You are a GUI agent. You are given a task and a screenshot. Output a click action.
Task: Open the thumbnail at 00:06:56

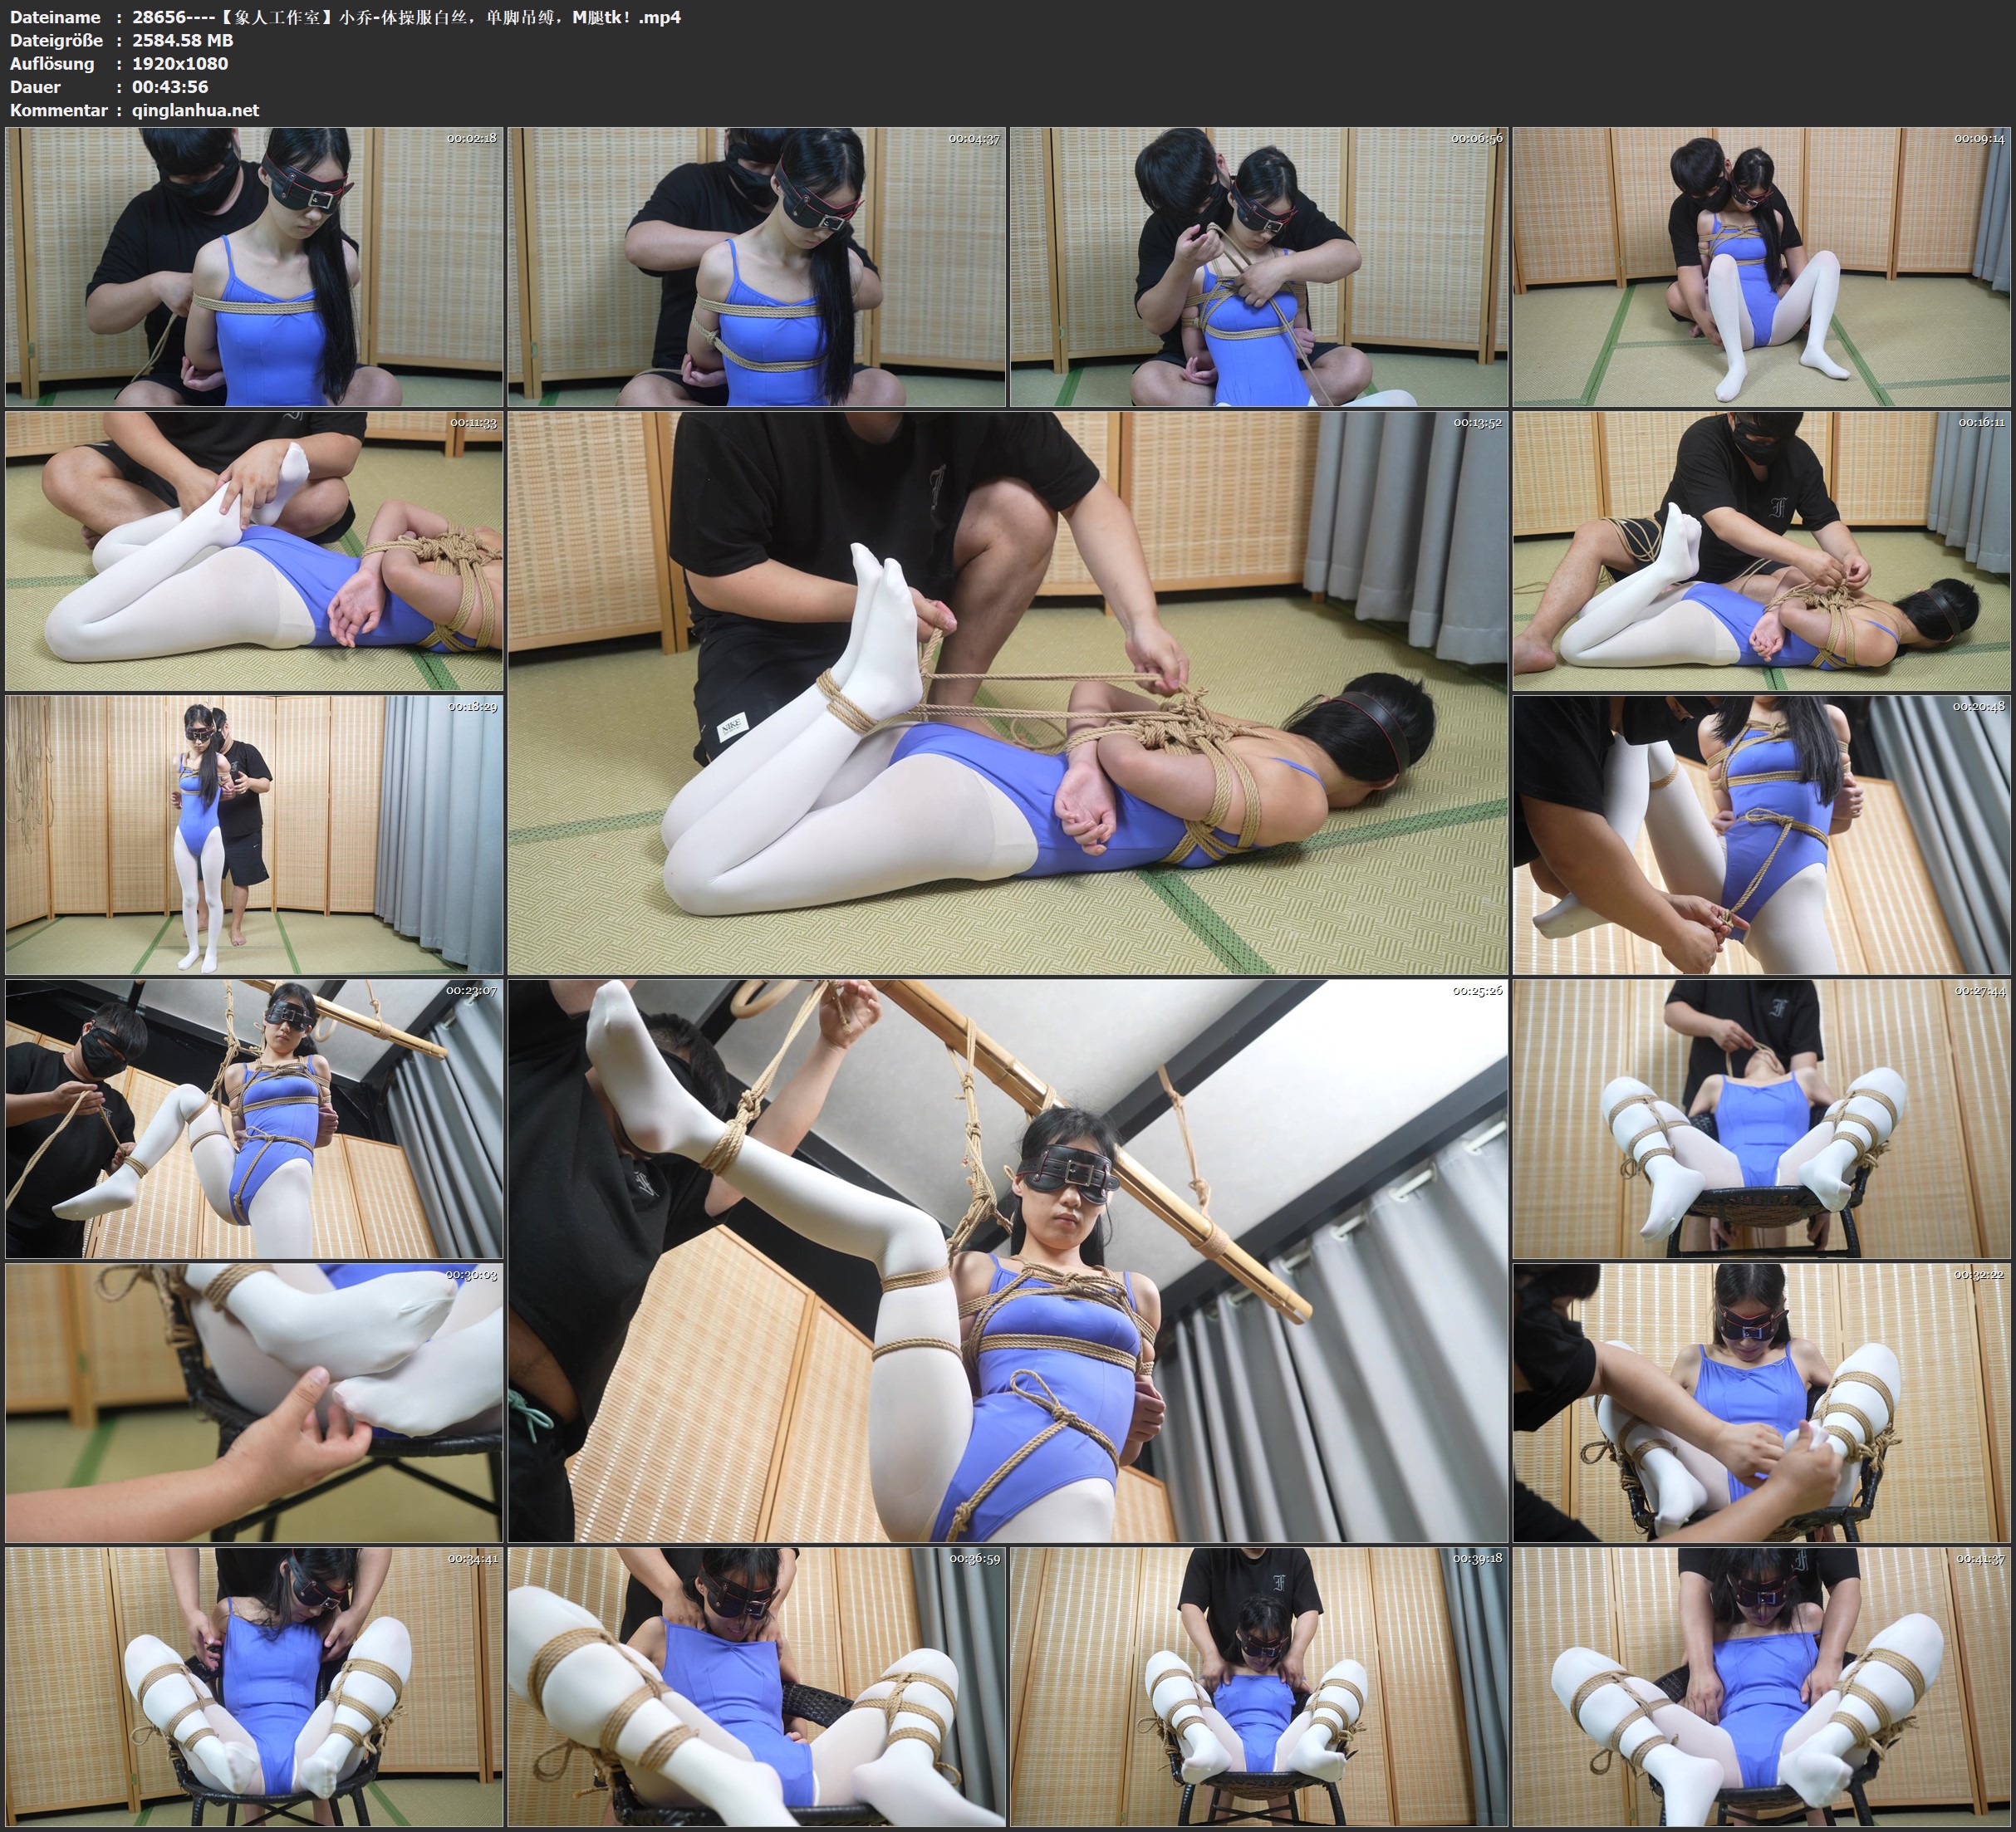[1258, 266]
